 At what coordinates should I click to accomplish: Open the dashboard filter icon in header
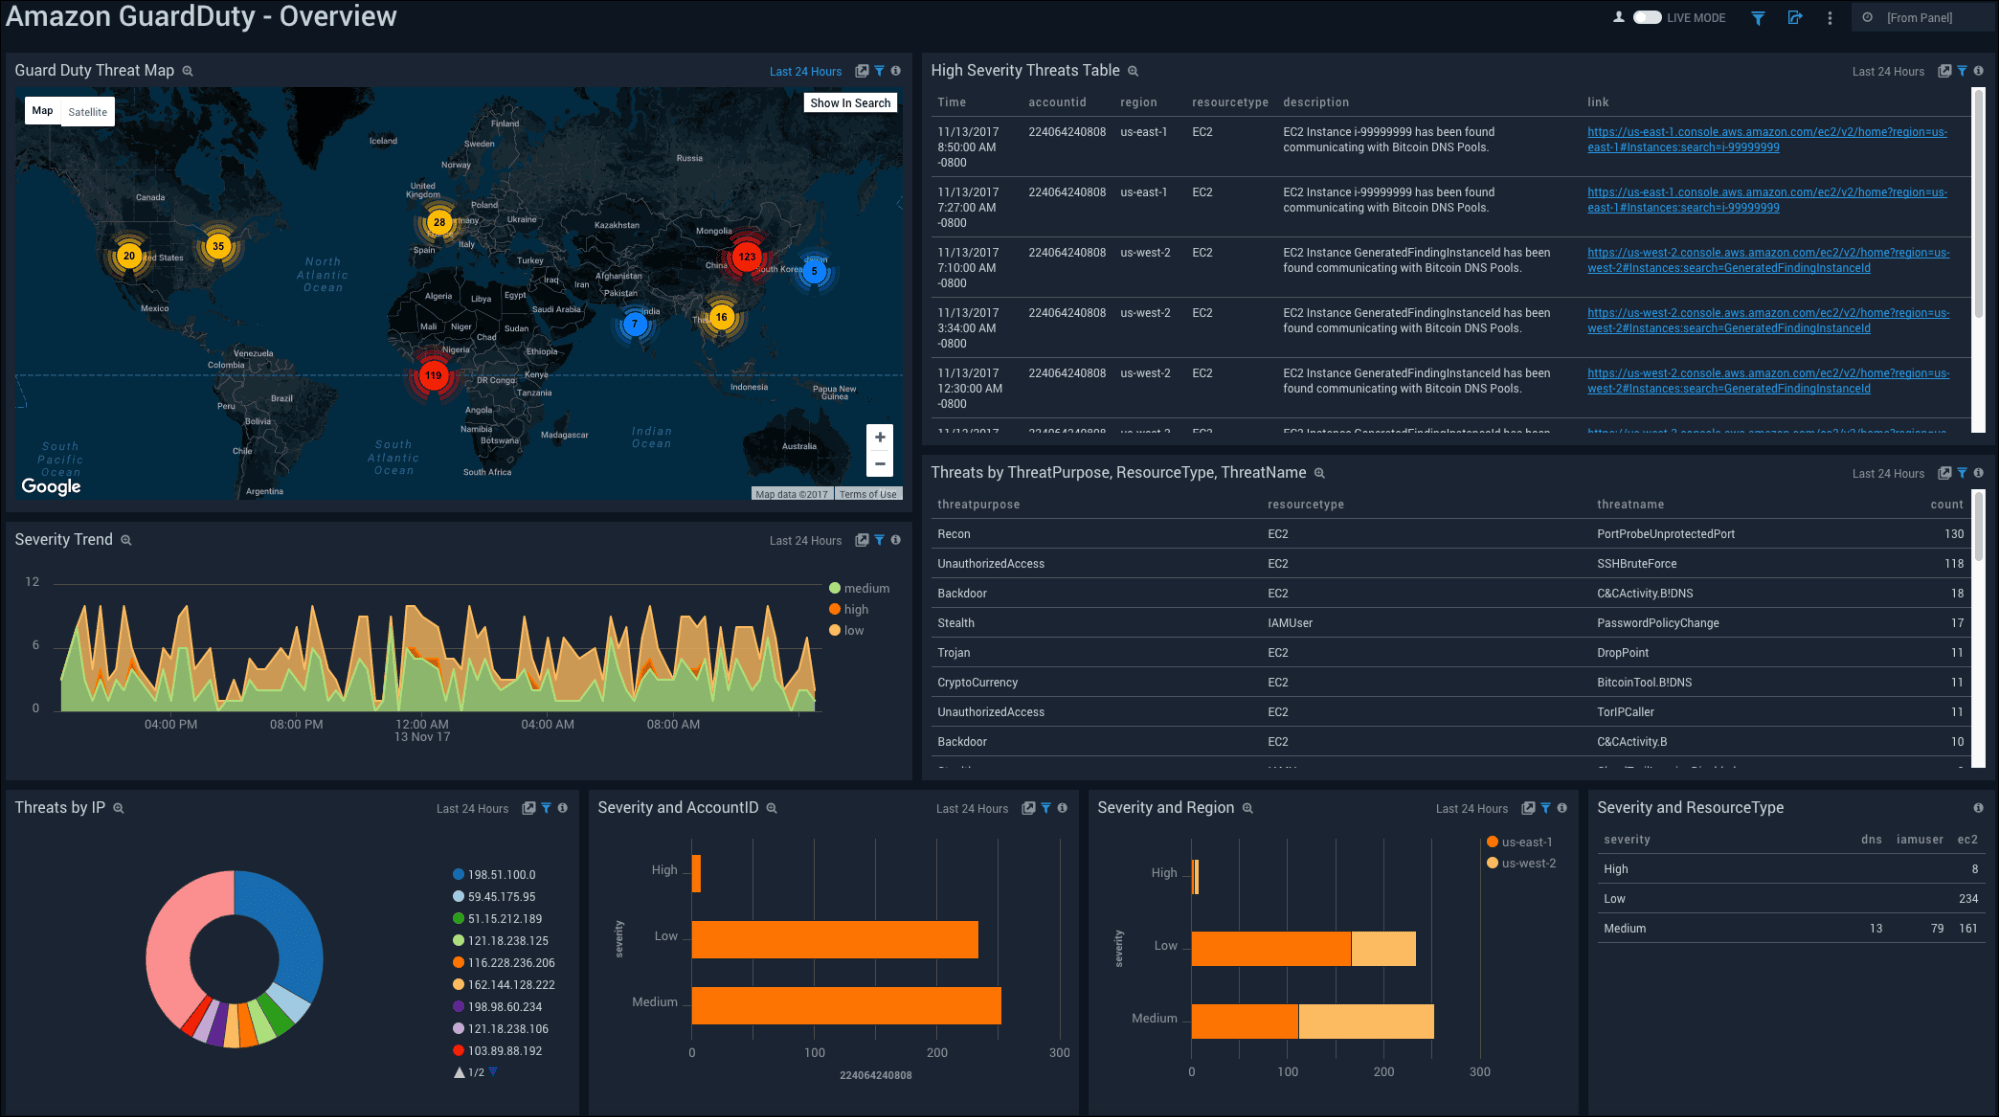pos(1758,17)
